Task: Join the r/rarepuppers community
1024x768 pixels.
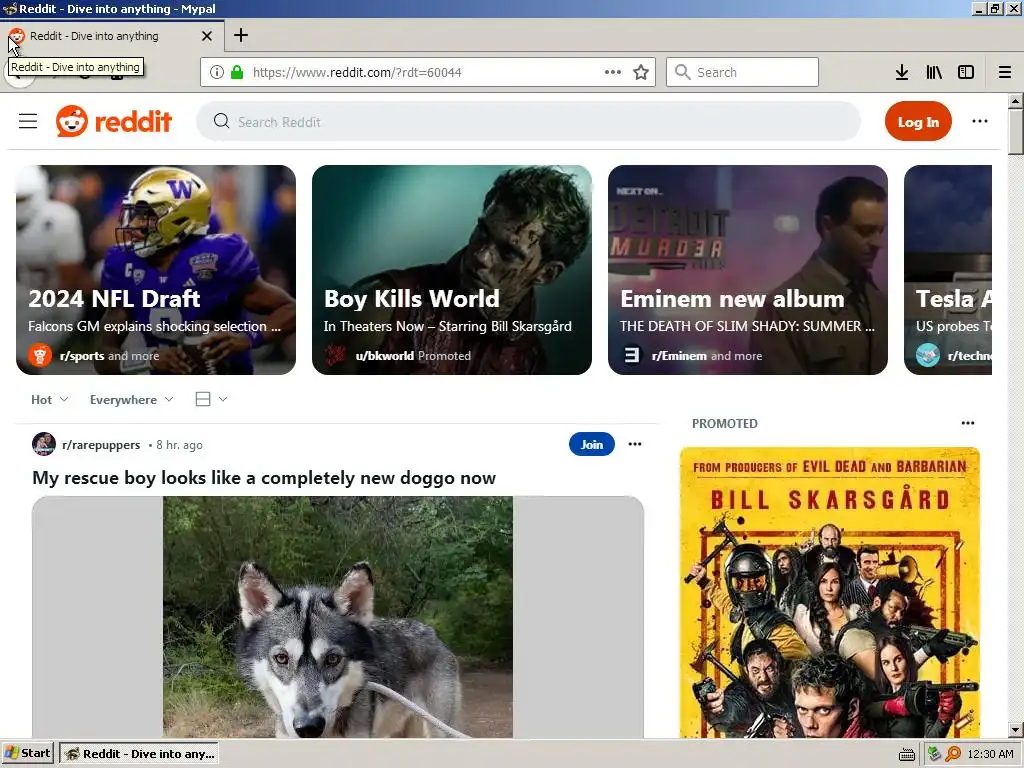Action: click(x=592, y=444)
